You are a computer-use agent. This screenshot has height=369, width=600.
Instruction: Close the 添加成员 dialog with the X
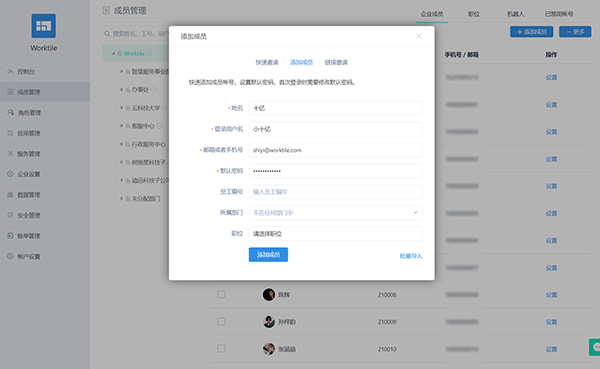(419, 36)
